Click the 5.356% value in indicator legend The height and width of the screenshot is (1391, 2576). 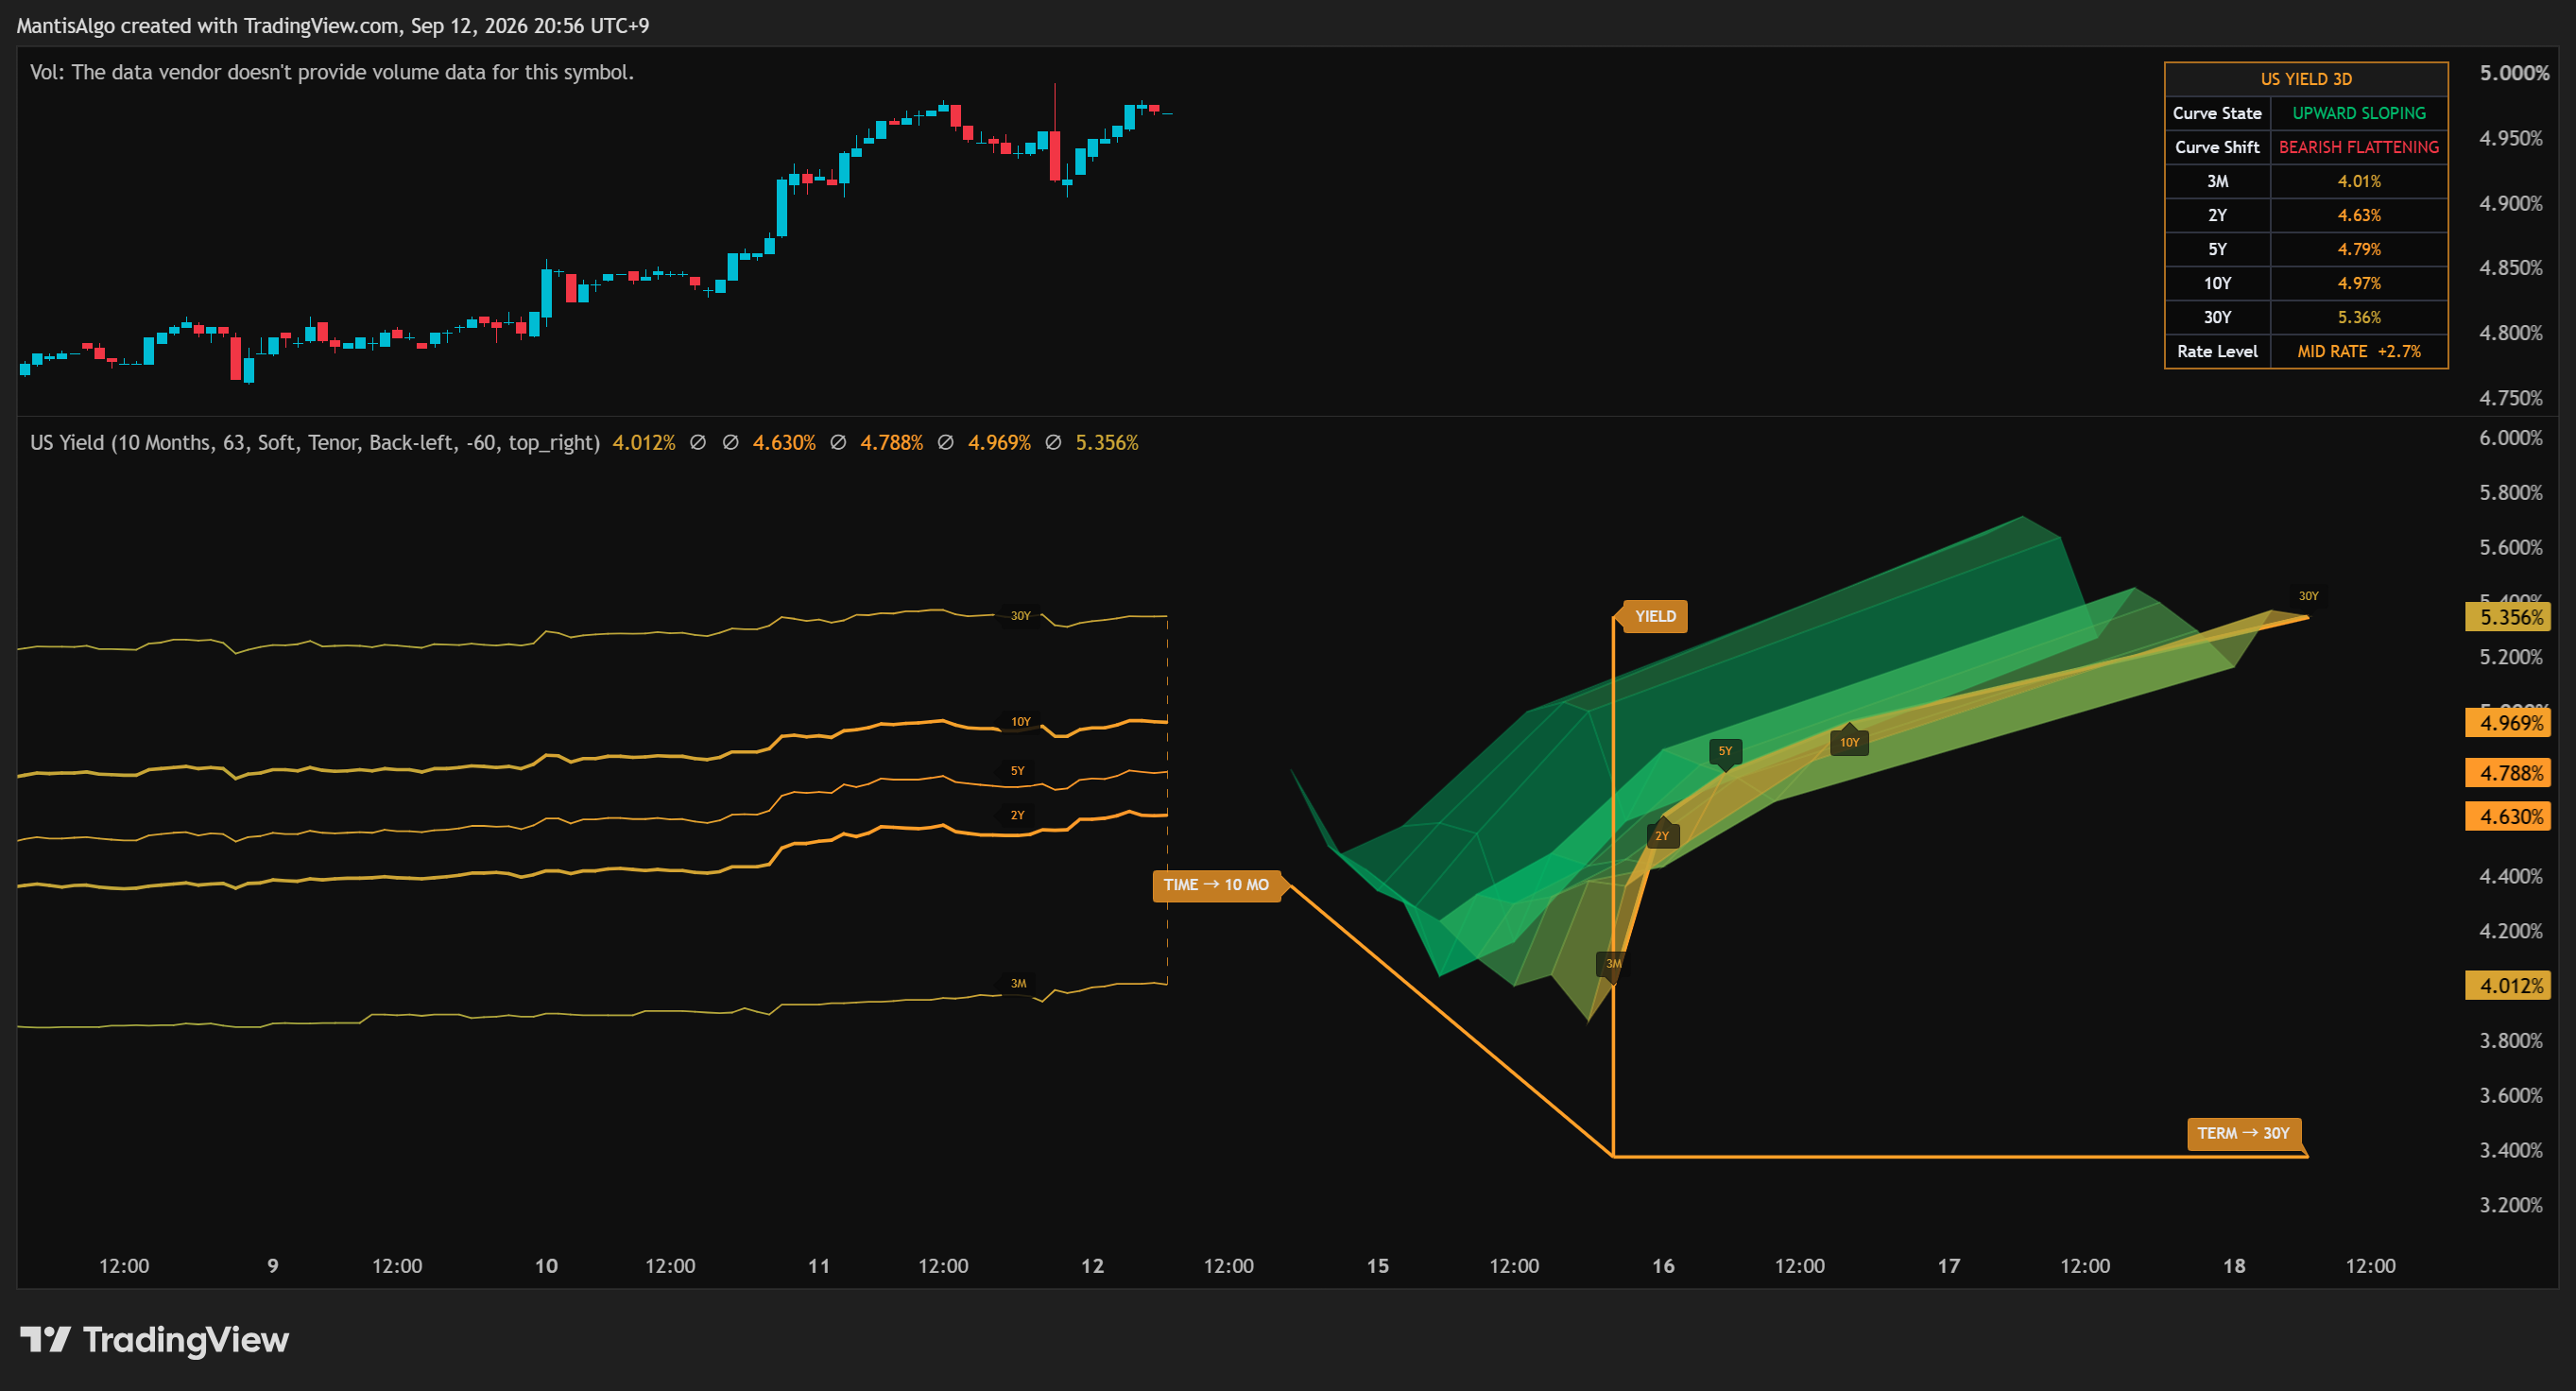[x=1107, y=443]
